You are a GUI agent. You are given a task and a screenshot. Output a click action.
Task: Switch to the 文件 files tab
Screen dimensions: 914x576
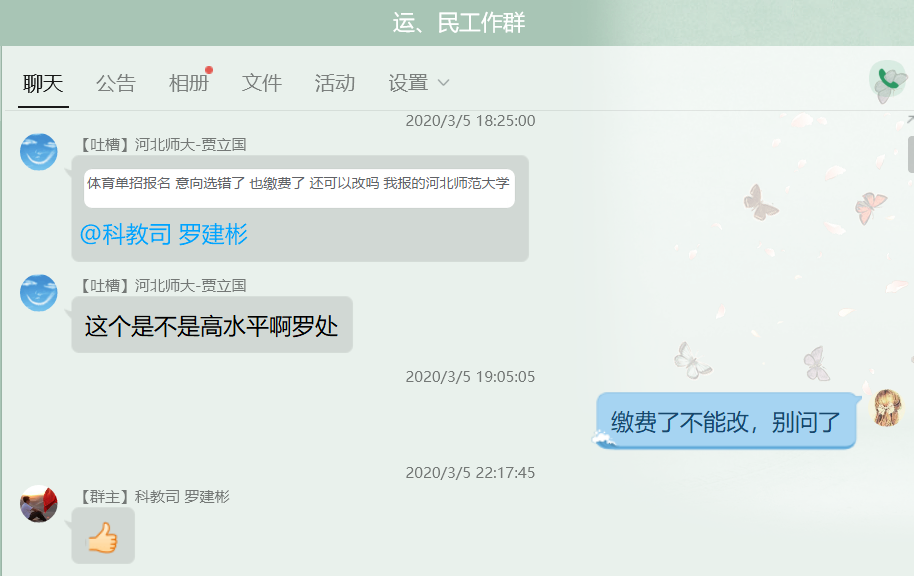261,84
